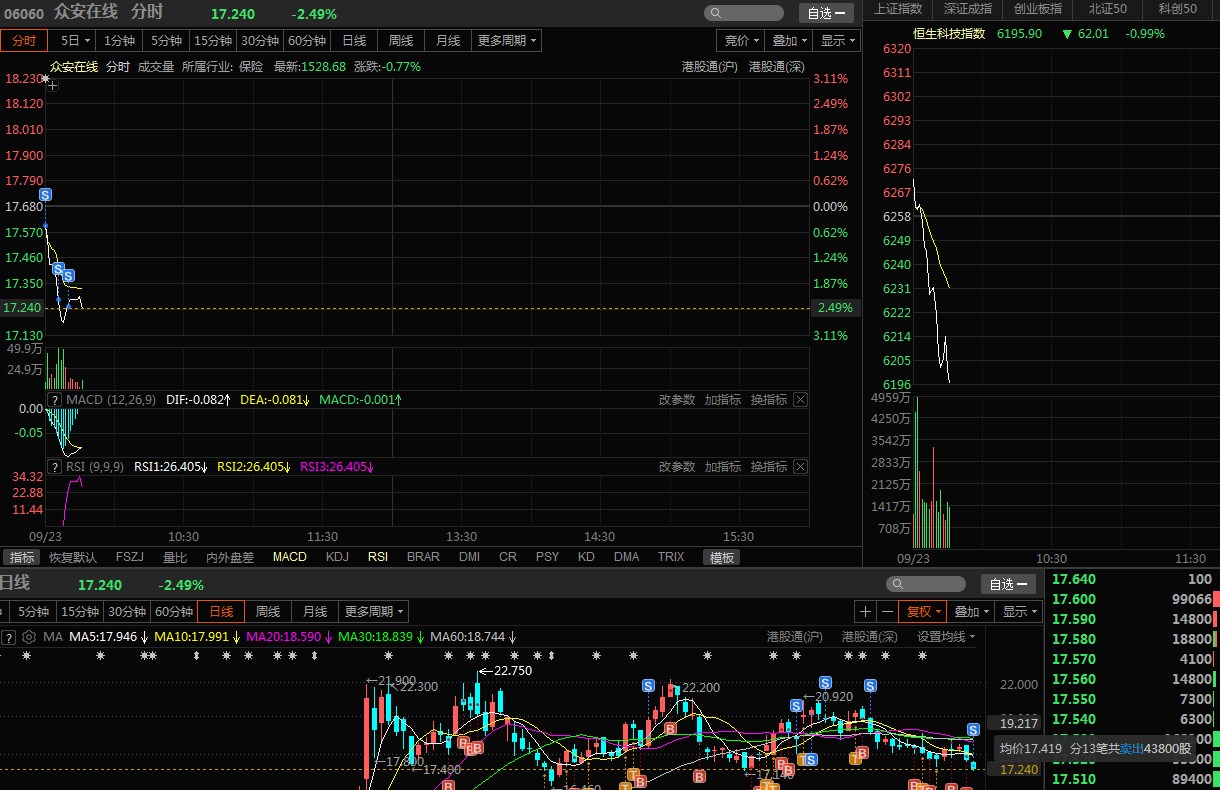This screenshot has height=790, width=1220.
Task: Toggle the RSI indicator in the bottom indicator bar
Action: (377, 557)
